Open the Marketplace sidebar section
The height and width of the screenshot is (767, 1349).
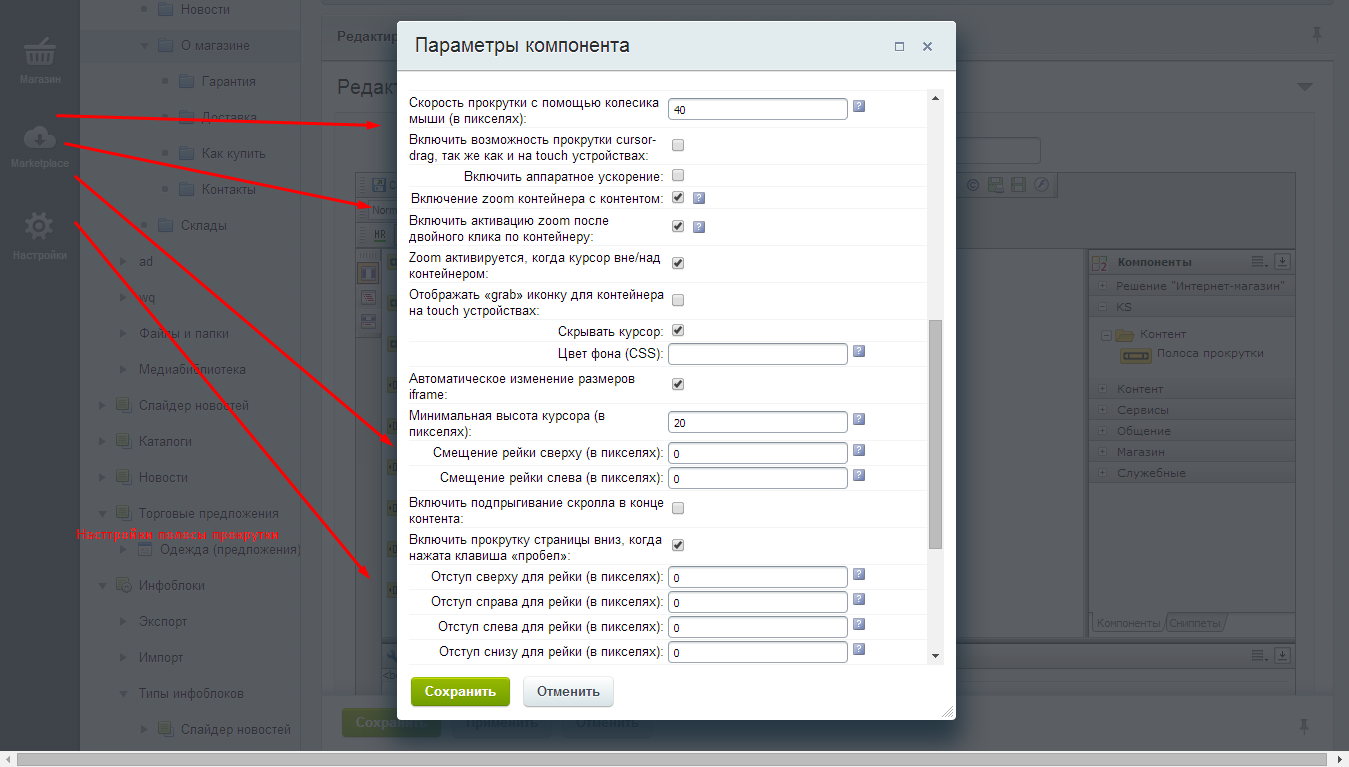click(x=39, y=146)
